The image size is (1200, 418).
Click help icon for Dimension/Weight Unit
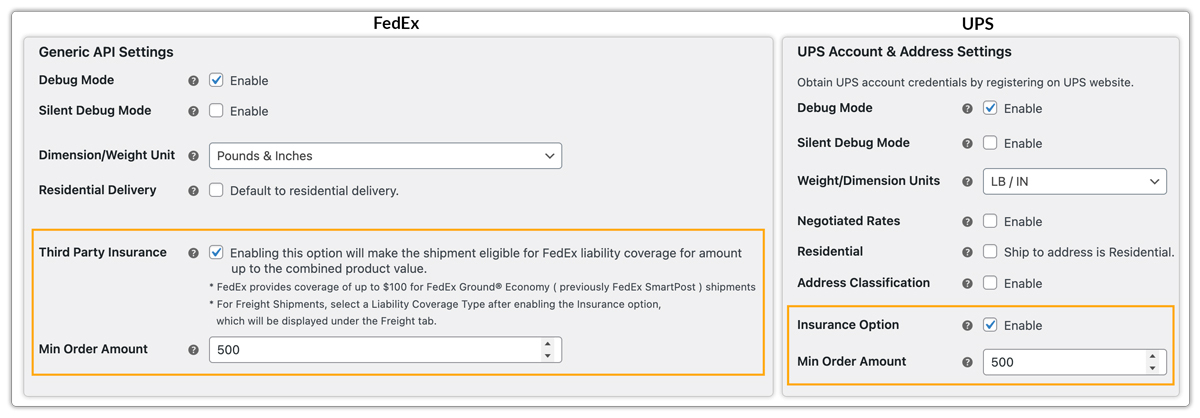point(194,156)
